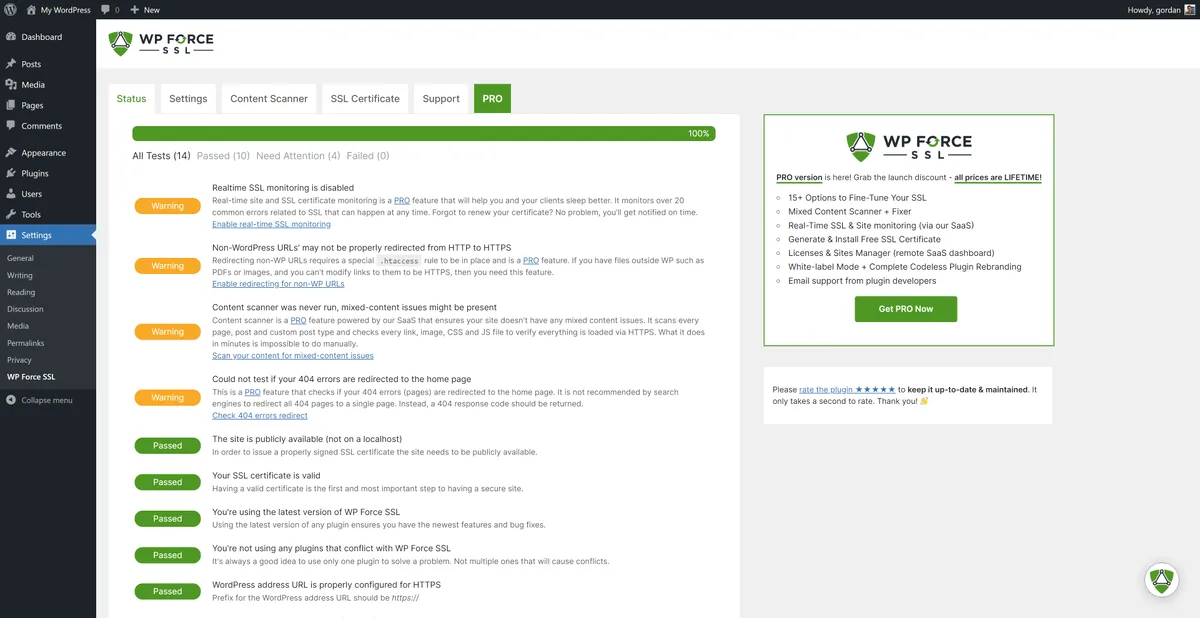
Task: Open the green PRO tab
Action: [x=492, y=99]
